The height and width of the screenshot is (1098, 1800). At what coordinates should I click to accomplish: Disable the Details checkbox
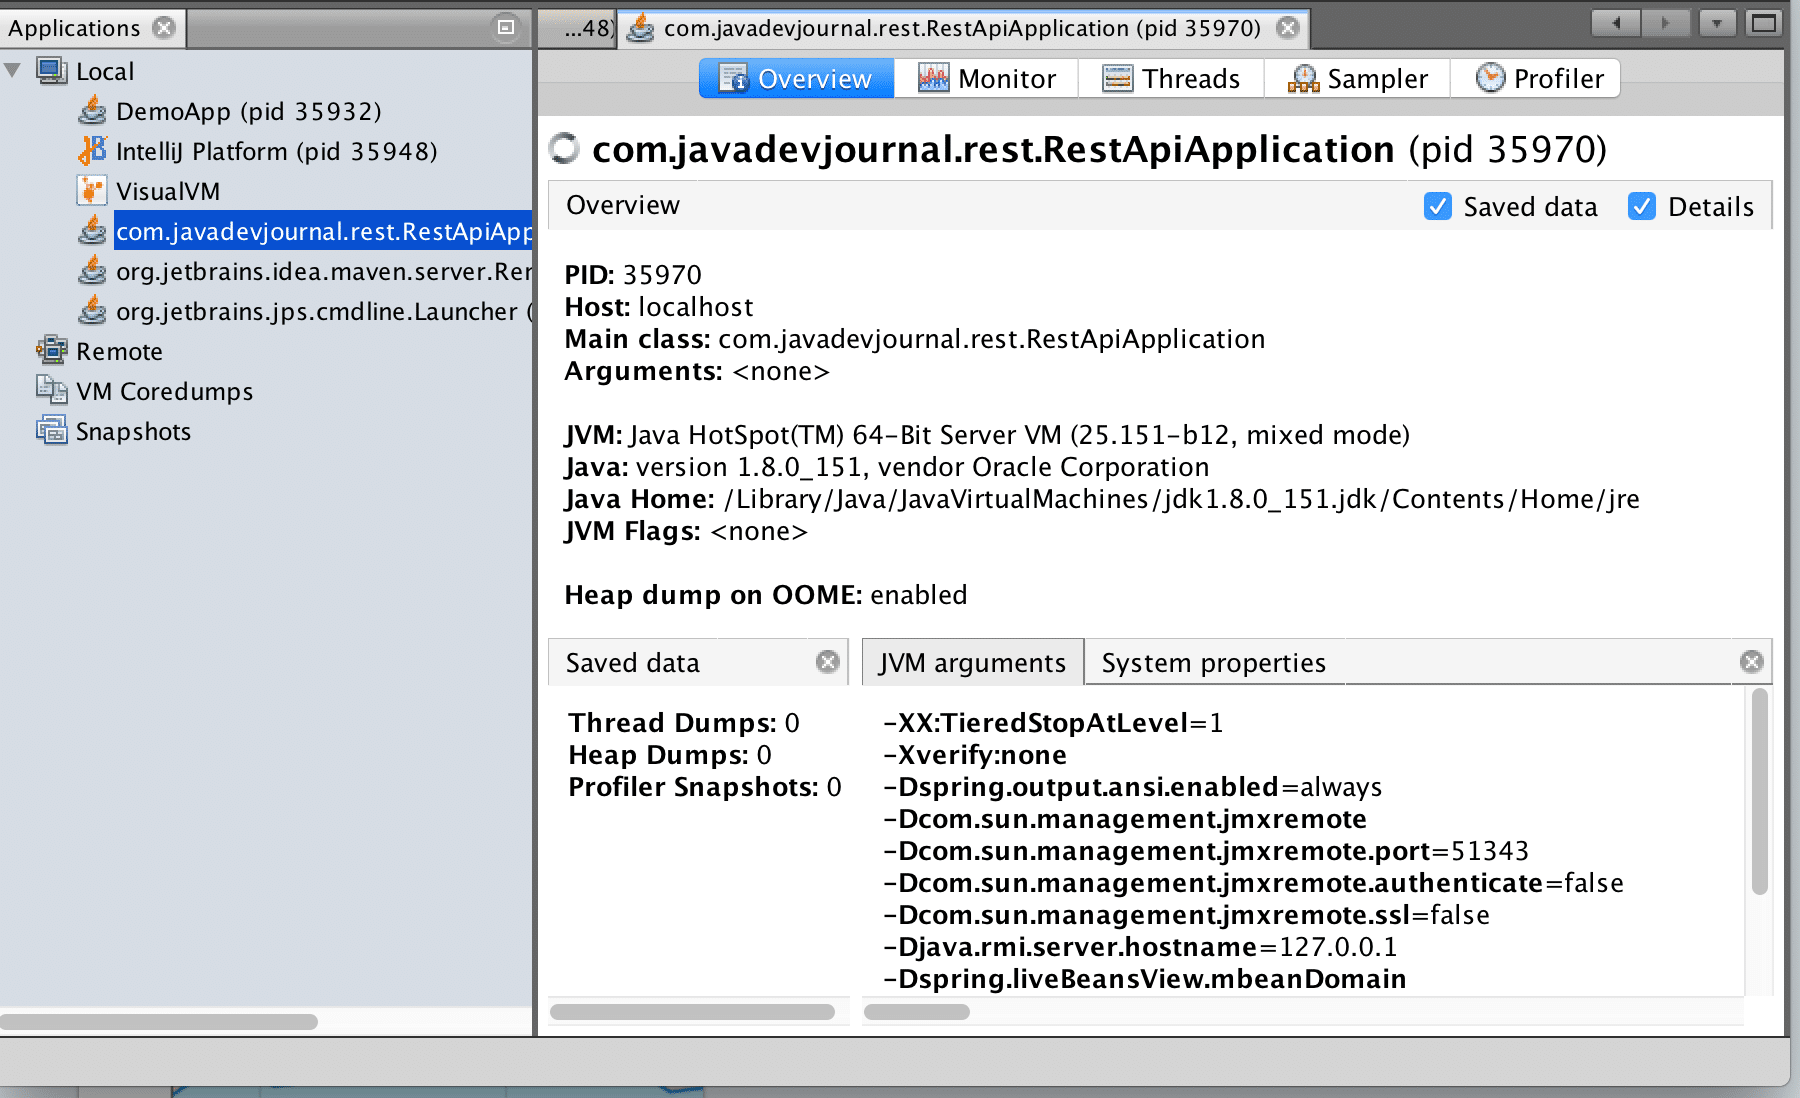(x=1640, y=207)
